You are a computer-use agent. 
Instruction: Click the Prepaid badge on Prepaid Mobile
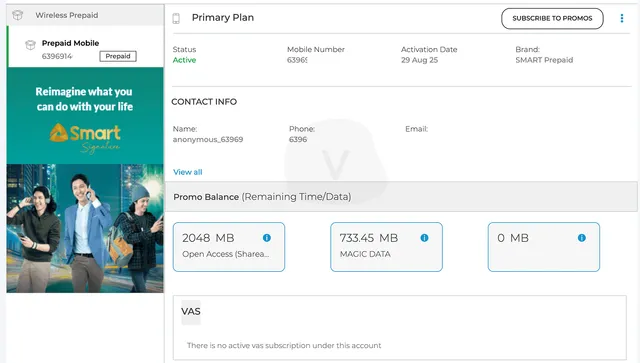(x=118, y=56)
